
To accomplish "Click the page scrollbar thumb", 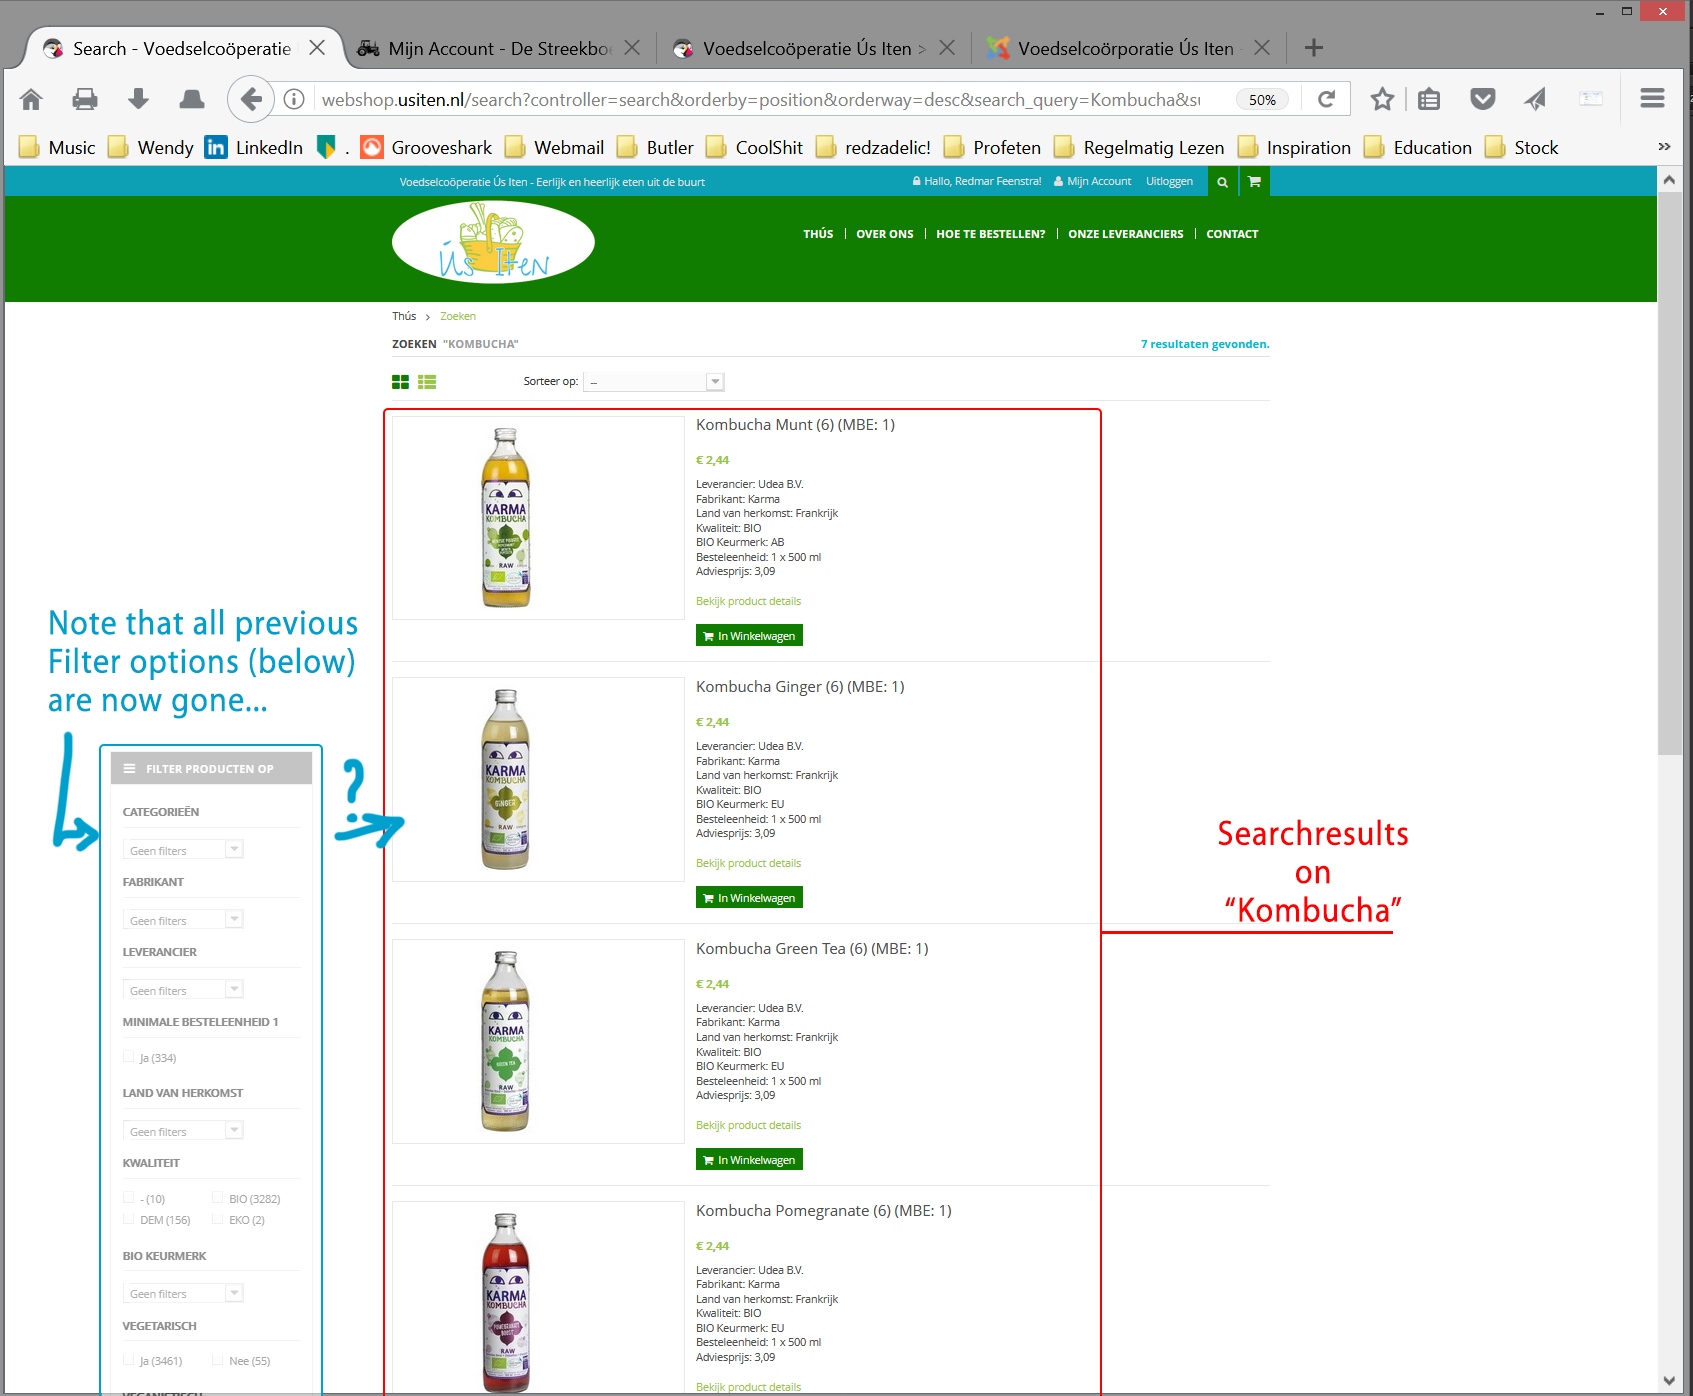I will click(1669, 473).
